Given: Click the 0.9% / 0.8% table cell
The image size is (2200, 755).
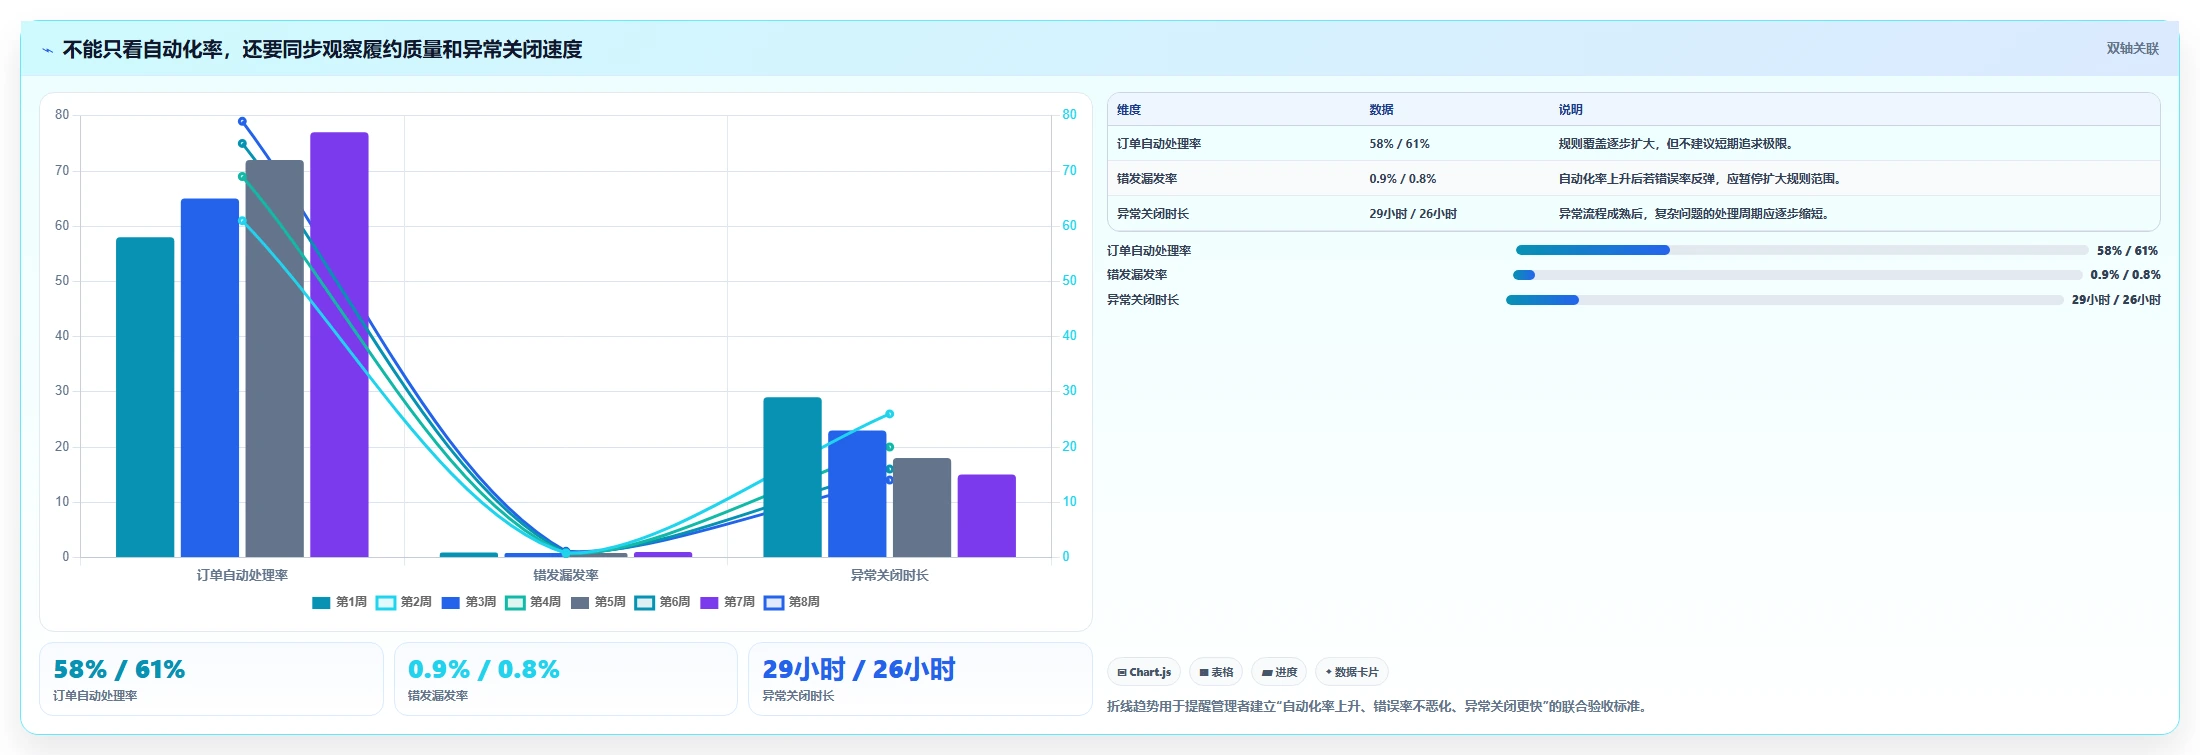Looking at the screenshot, I should [1402, 179].
